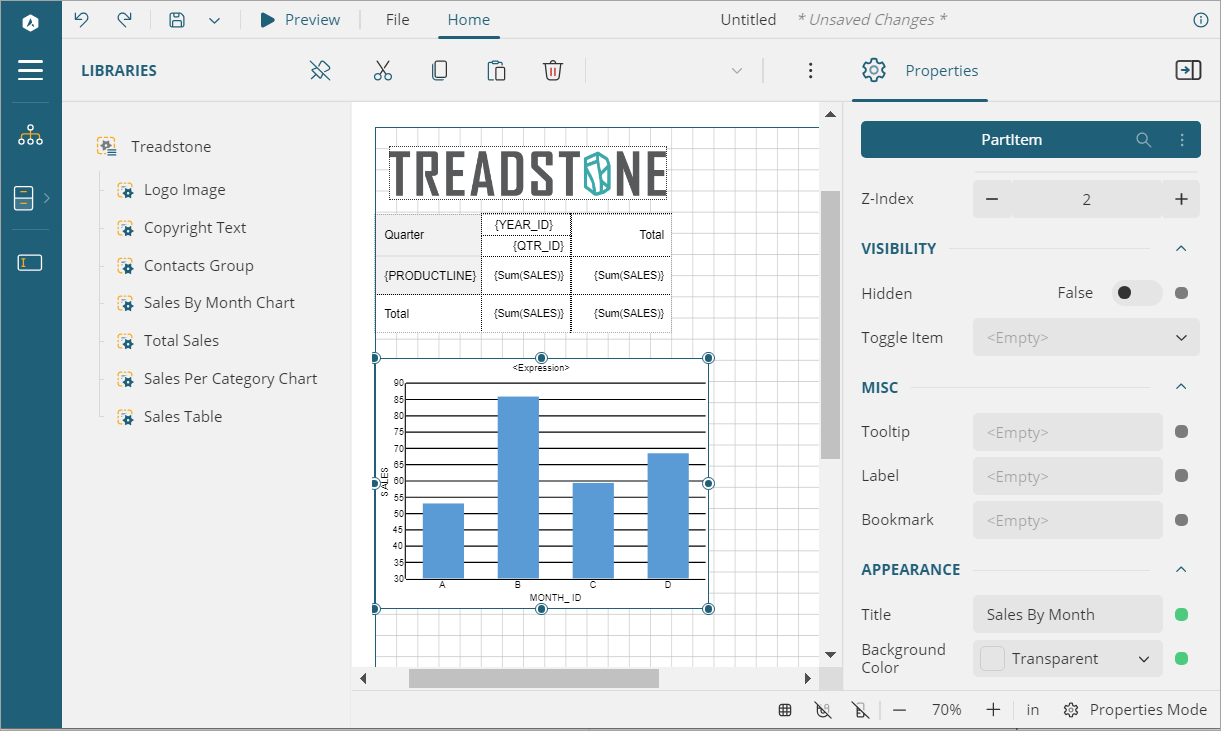Expand the Libraries sidebar chevron

click(47, 198)
